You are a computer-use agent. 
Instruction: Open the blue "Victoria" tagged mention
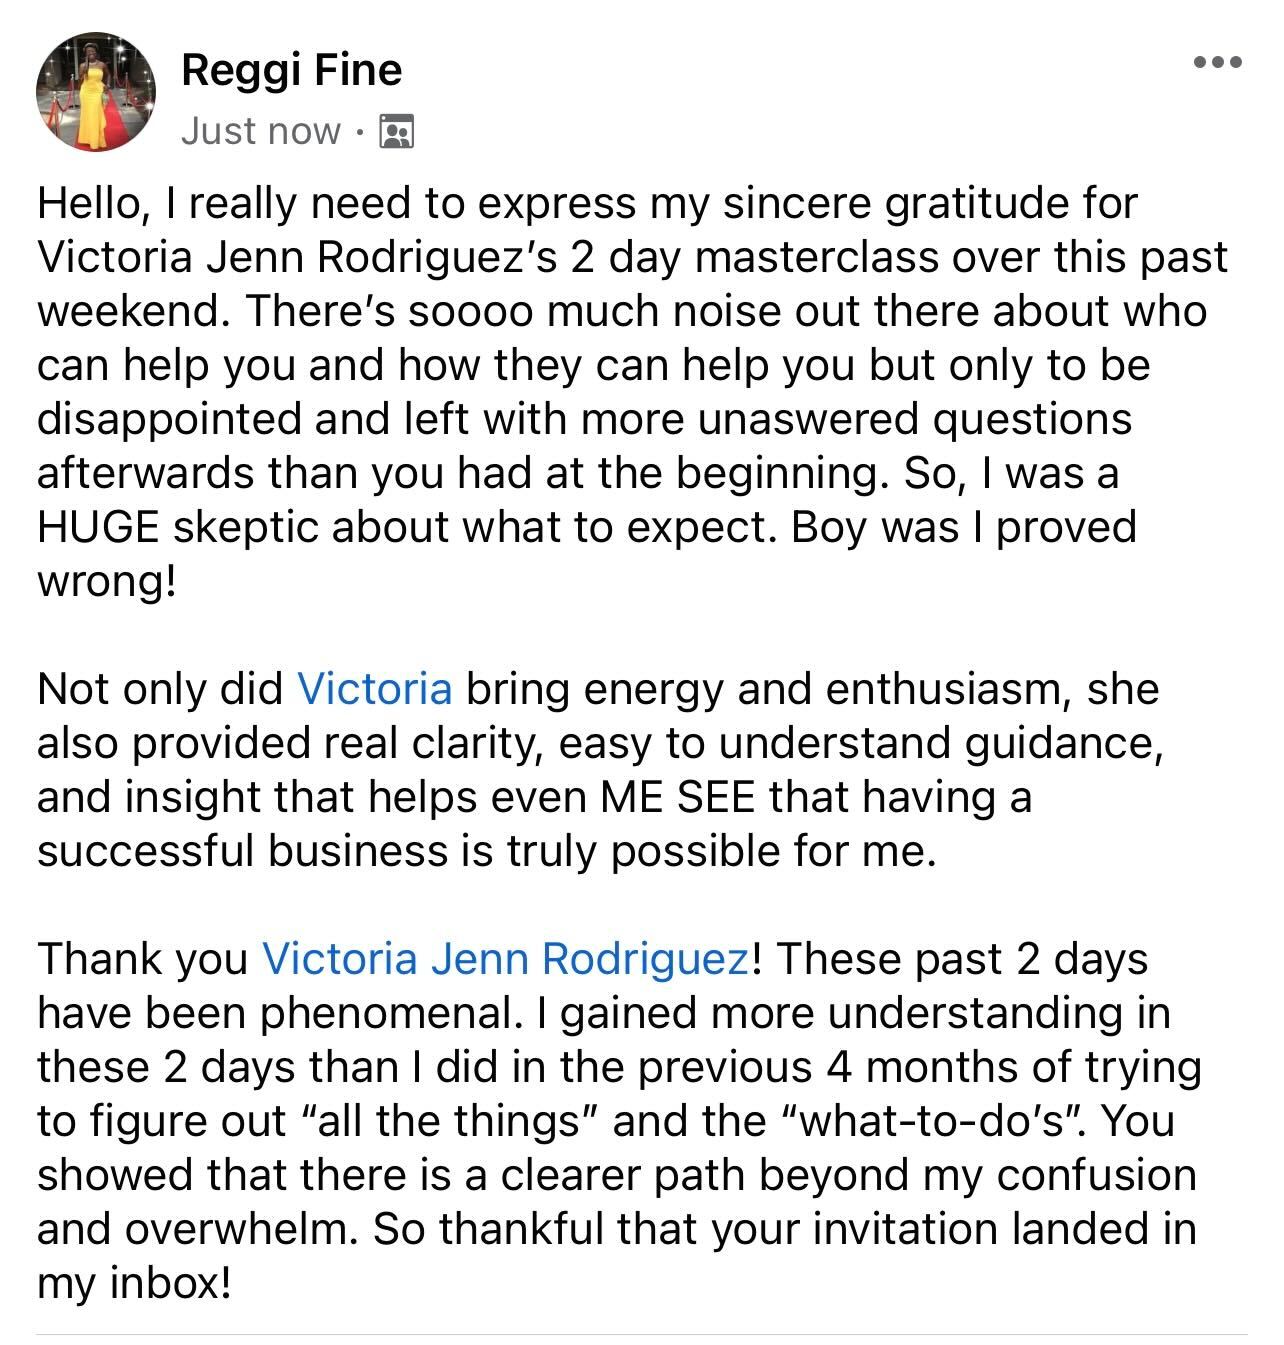click(375, 689)
